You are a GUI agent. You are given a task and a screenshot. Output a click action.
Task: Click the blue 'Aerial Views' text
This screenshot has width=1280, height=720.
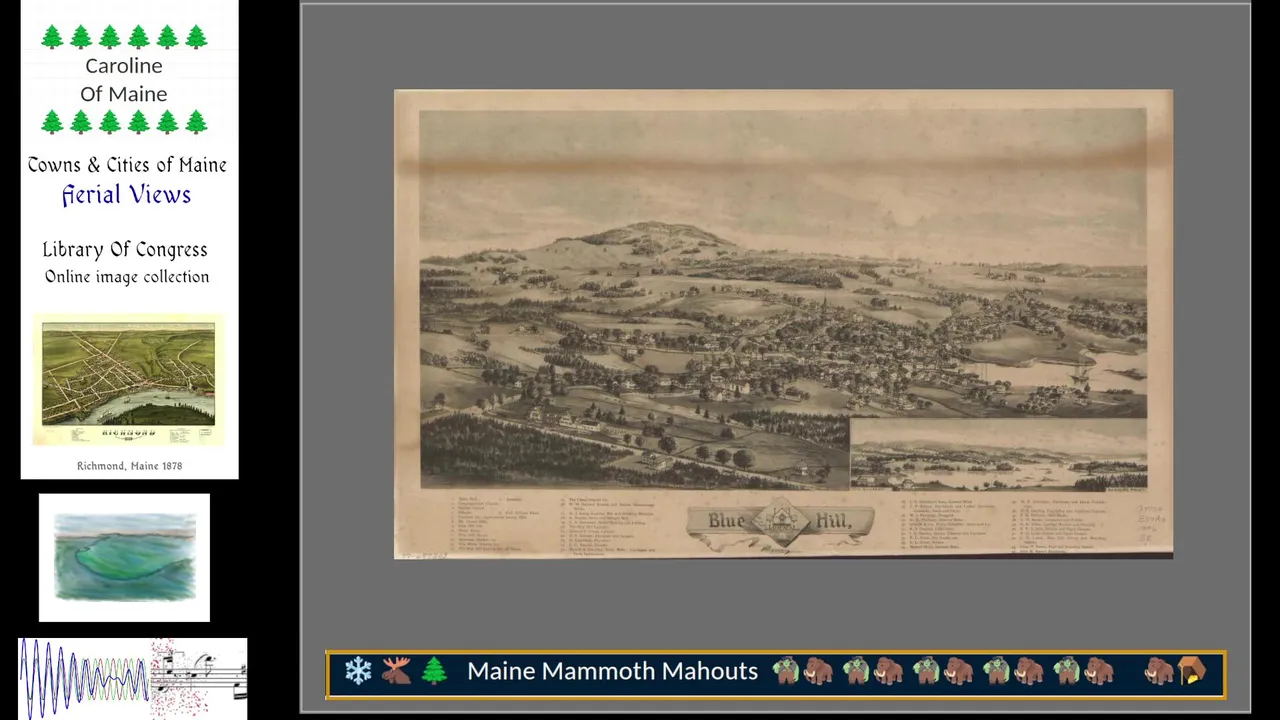126,195
